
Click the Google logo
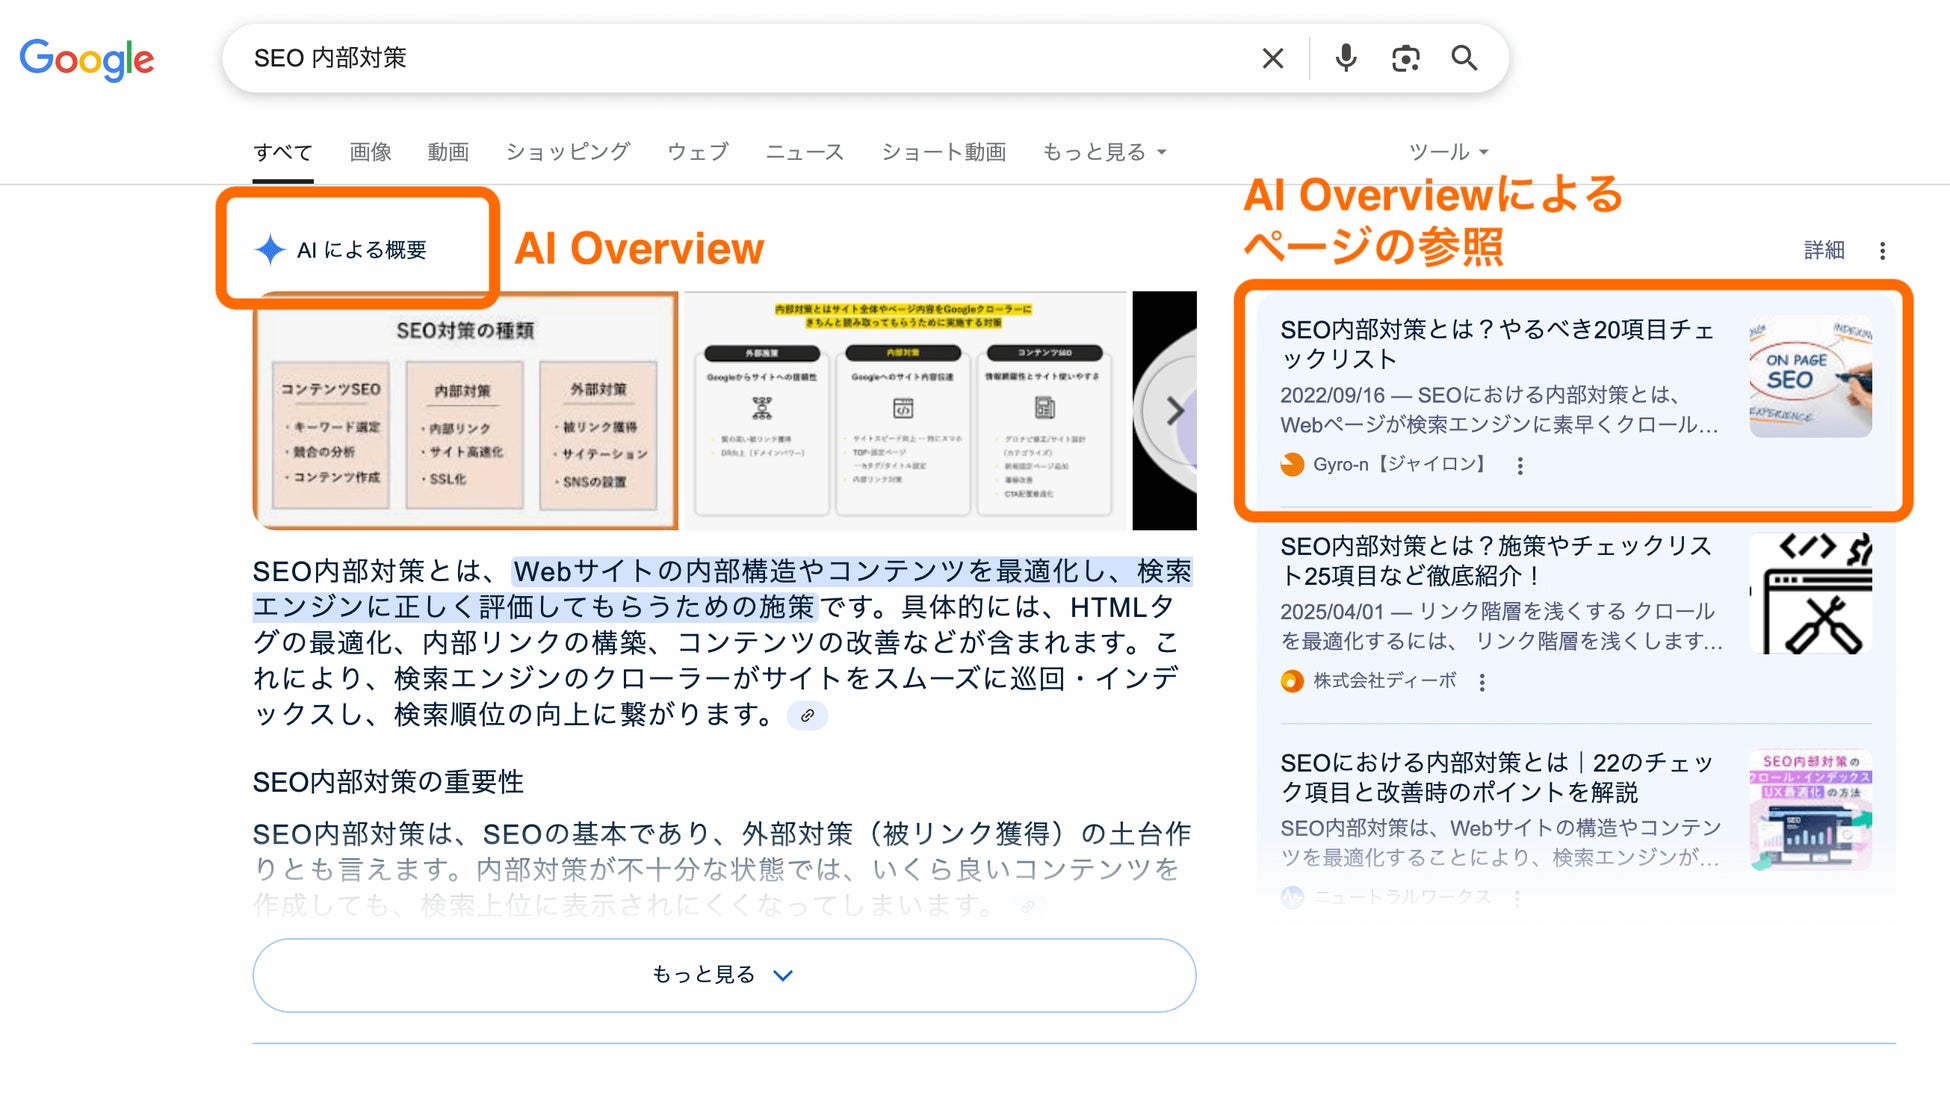click(x=87, y=60)
